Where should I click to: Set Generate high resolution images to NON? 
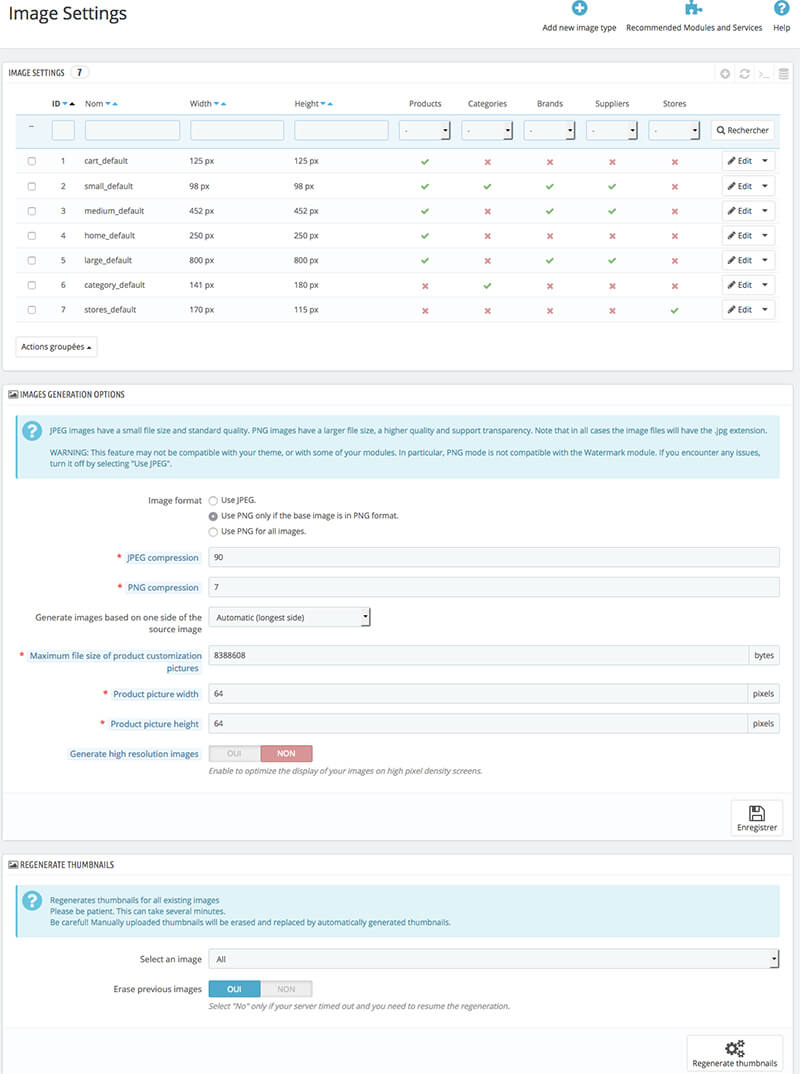click(286, 753)
